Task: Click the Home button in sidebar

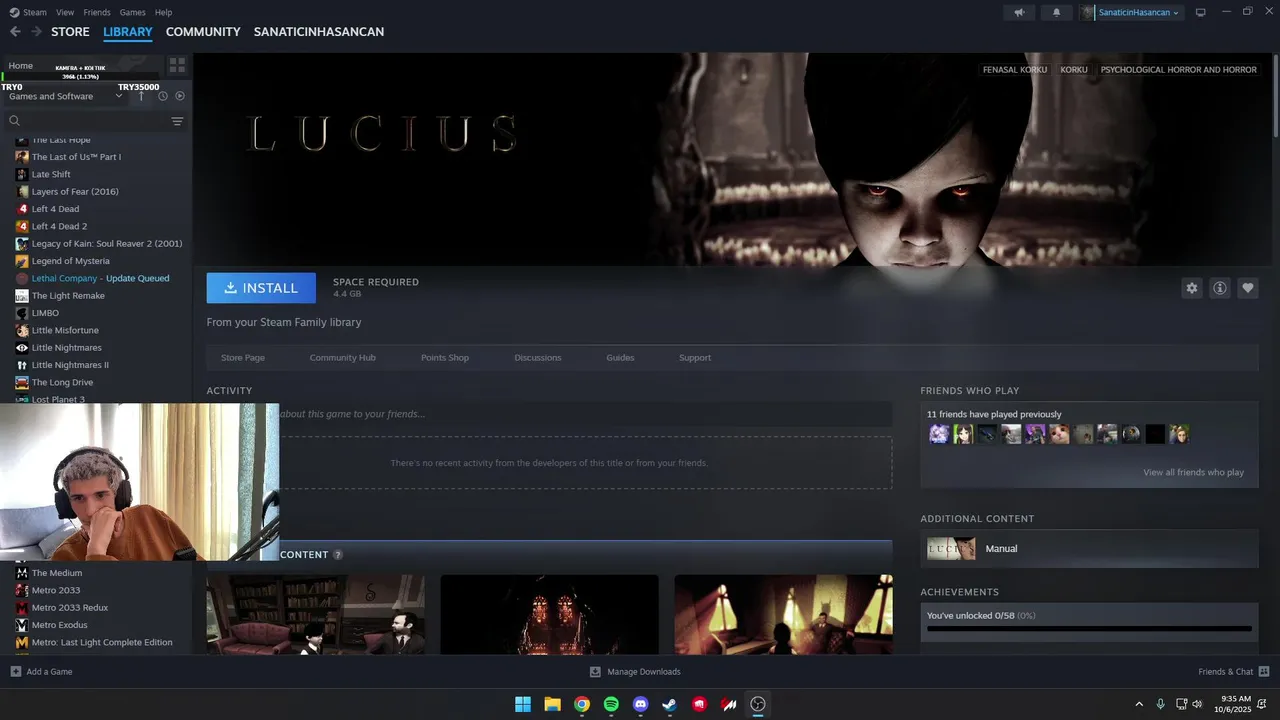Action: point(20,66)
